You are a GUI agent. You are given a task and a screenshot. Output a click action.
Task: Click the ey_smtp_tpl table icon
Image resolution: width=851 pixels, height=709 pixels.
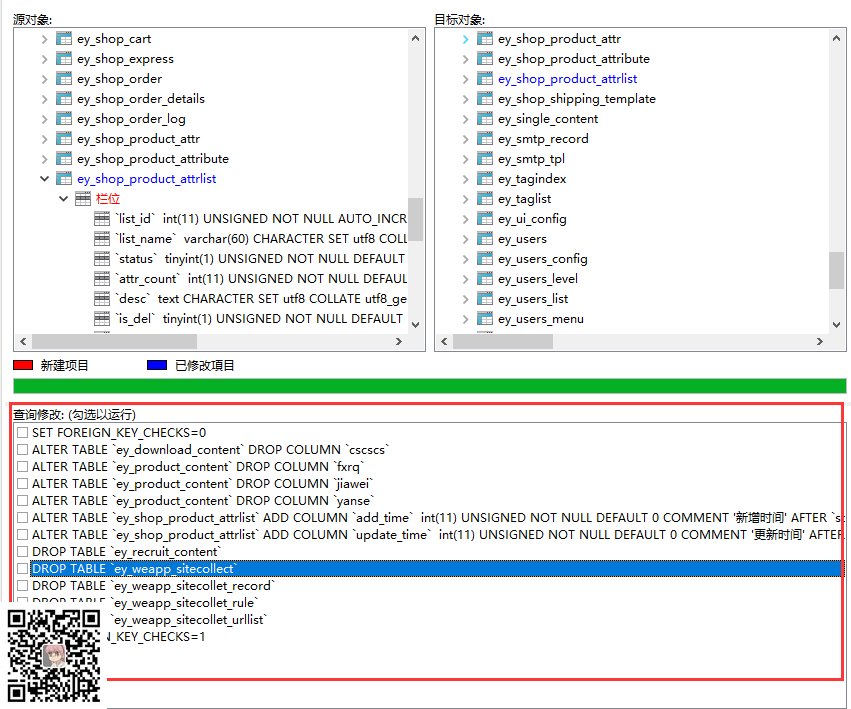coord(485,159)
